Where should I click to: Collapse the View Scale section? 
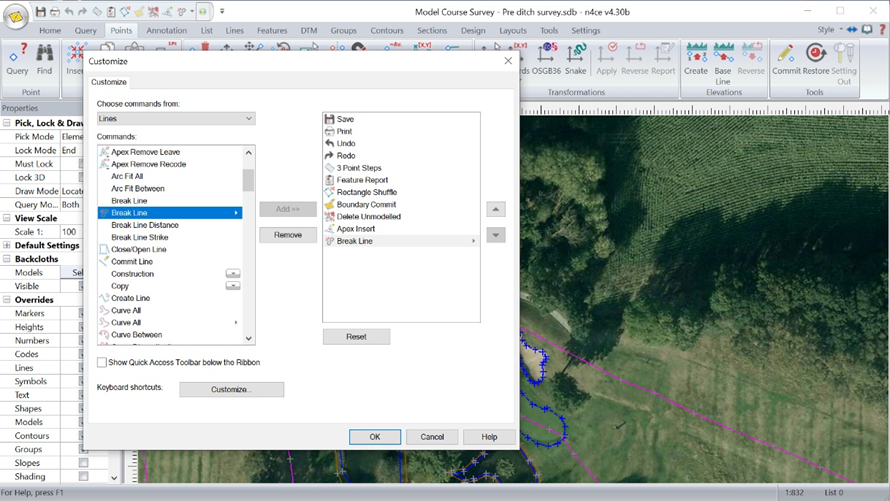[7, 218]
